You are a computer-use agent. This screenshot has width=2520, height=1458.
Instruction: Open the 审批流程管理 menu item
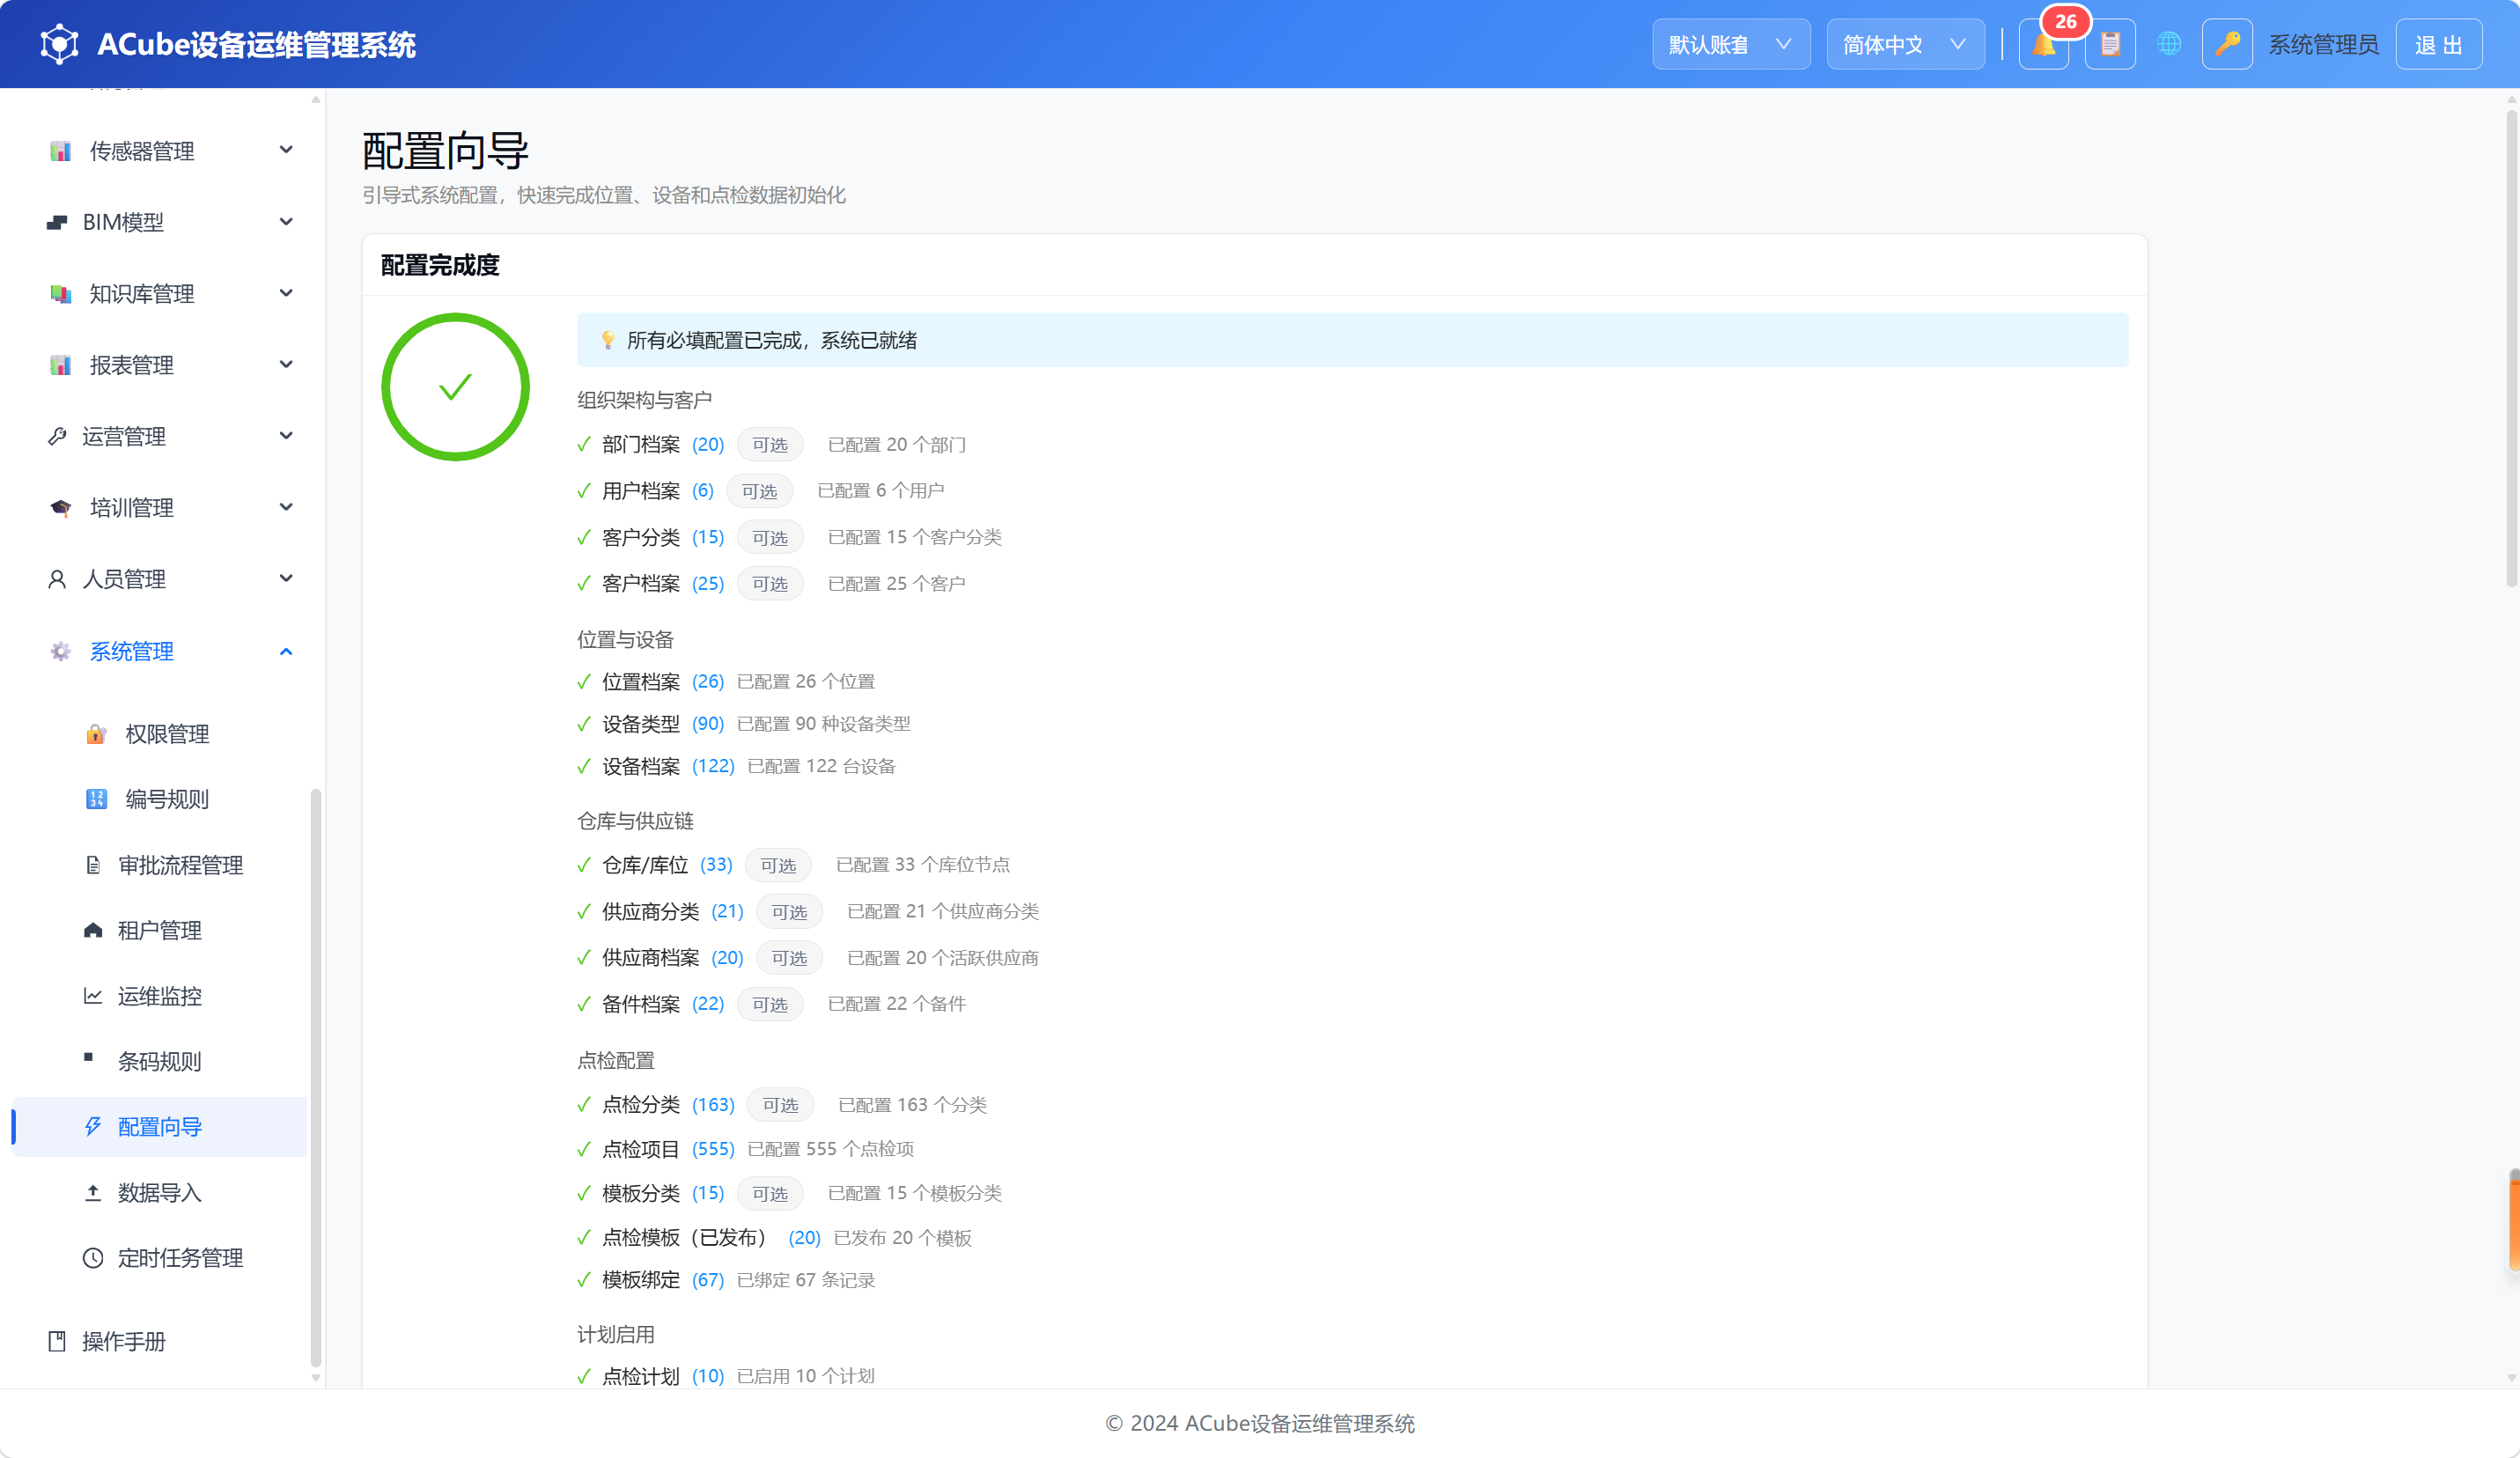[x=160, y=865]
